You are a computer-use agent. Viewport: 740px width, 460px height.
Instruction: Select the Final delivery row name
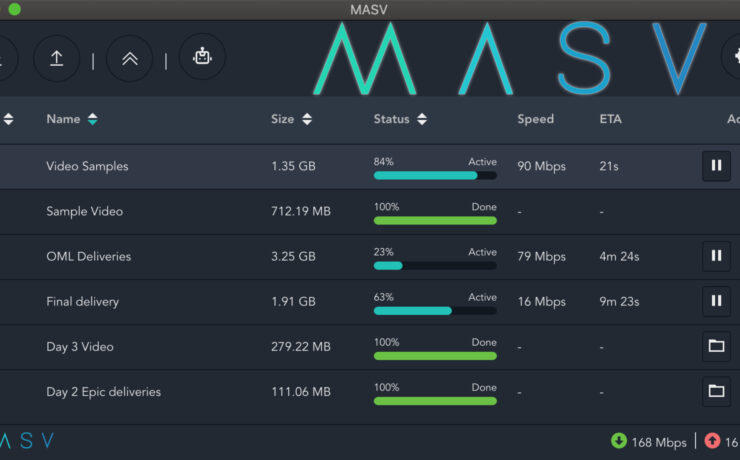pyautogui.click(x=83, y=301)
